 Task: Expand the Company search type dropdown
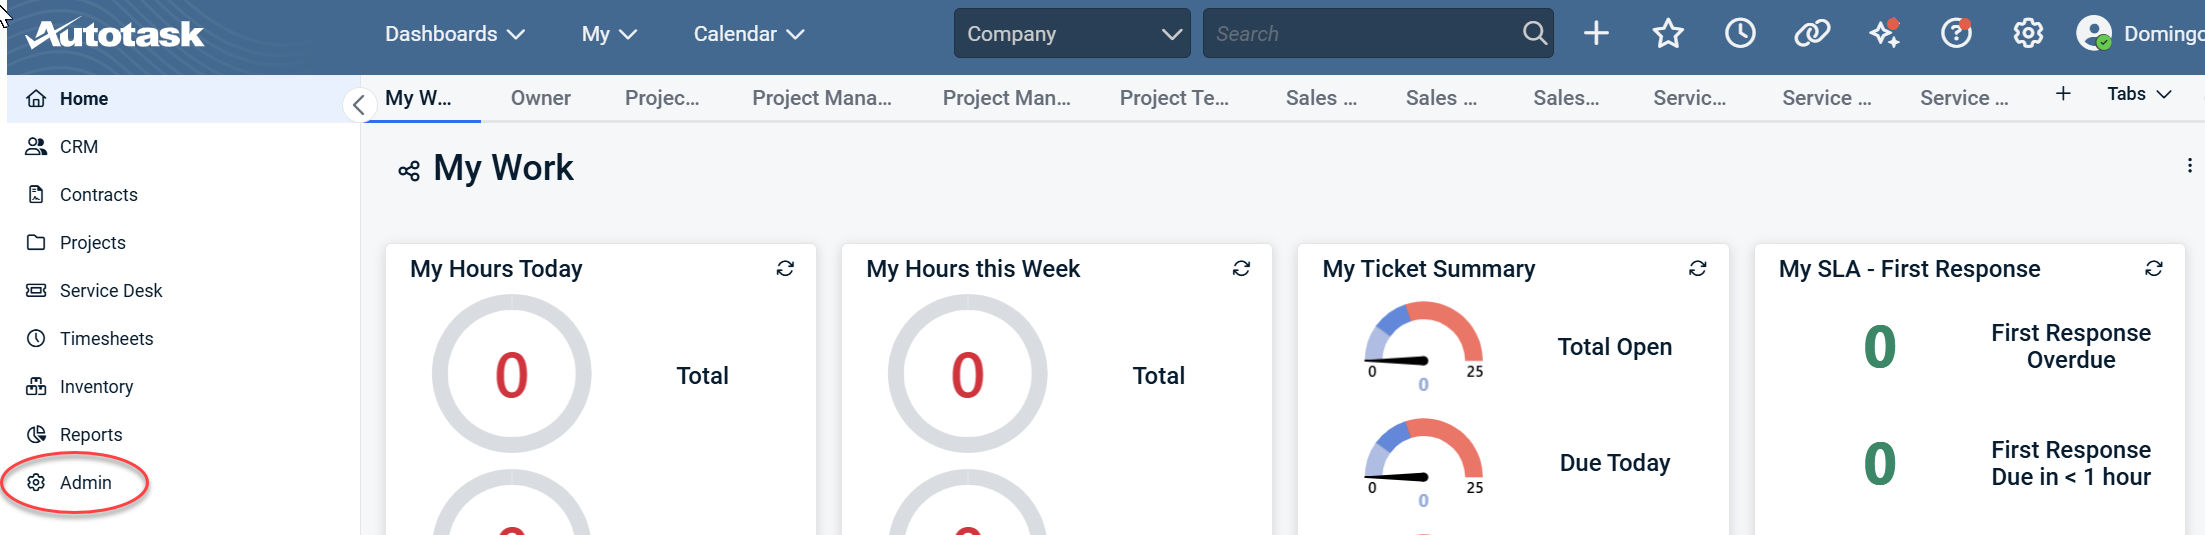tap(1071, 34)
